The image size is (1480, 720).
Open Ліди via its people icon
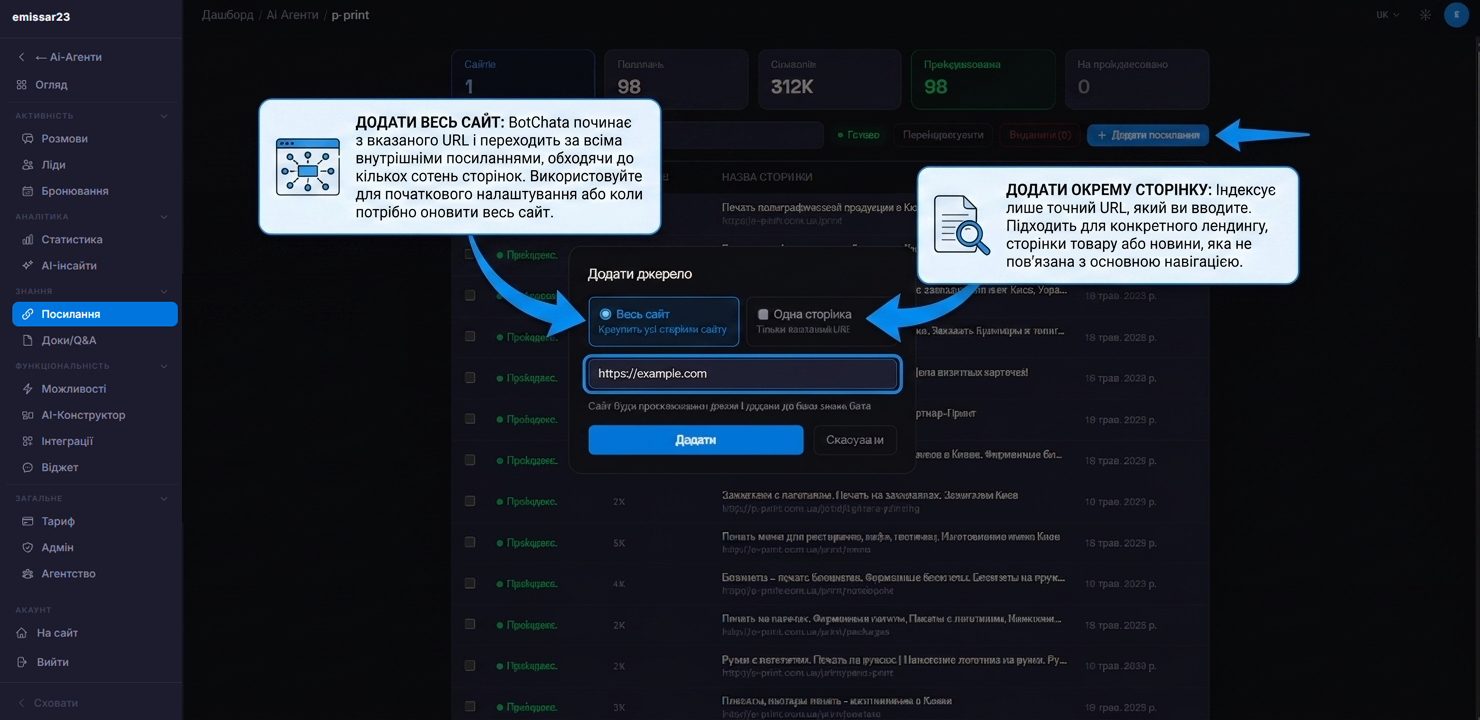pos(28,165)
